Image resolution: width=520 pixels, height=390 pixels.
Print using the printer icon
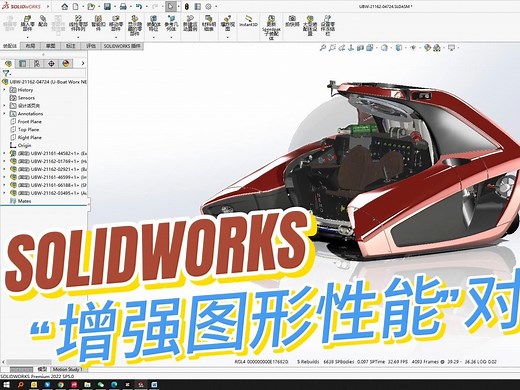point(123,6)
